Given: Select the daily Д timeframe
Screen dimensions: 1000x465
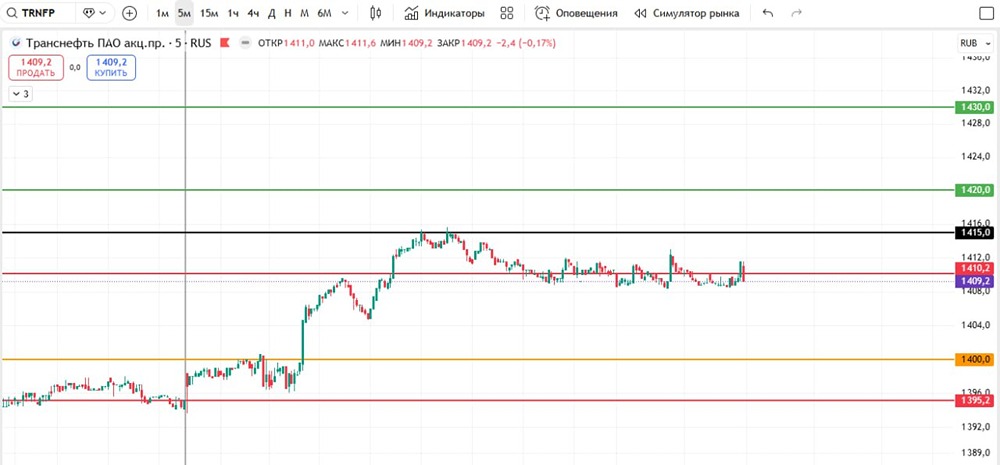Looking at the screenshot, I should [x=272, y=13].
